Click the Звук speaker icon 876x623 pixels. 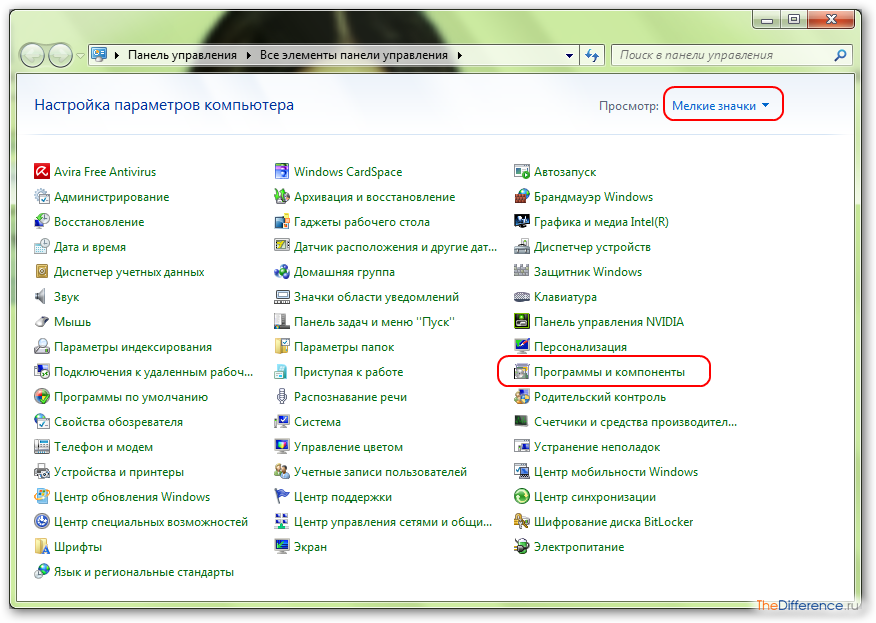pyautogui.click(x=42, y=297)
